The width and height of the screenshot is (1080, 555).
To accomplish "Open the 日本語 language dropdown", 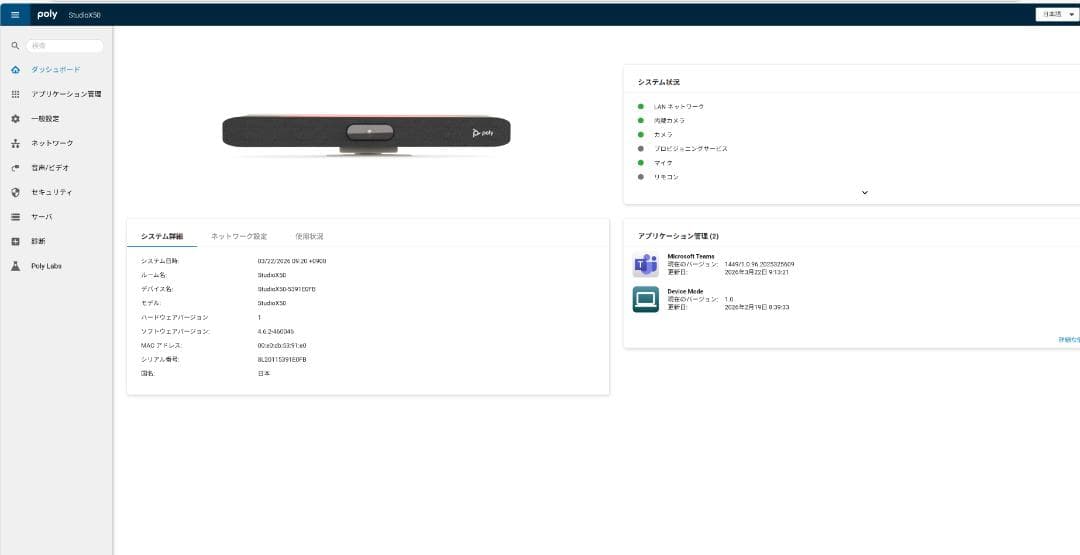I will [1057, 14].
